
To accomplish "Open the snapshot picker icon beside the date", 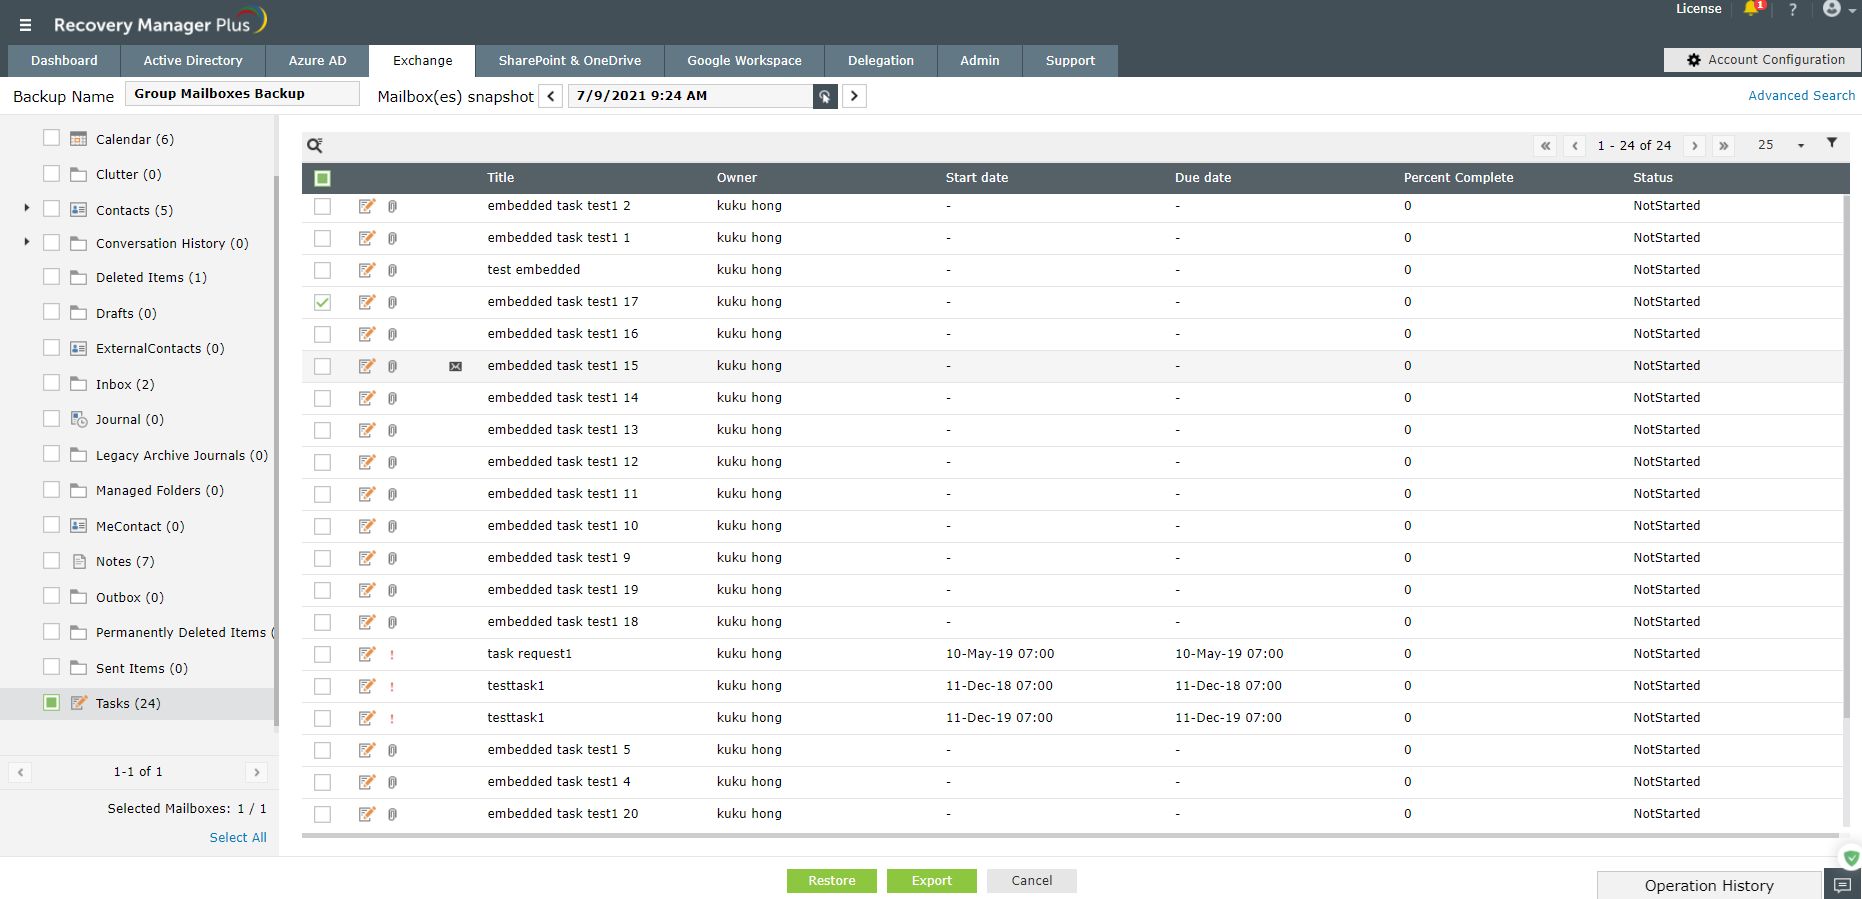I will (x=825, y=96).
